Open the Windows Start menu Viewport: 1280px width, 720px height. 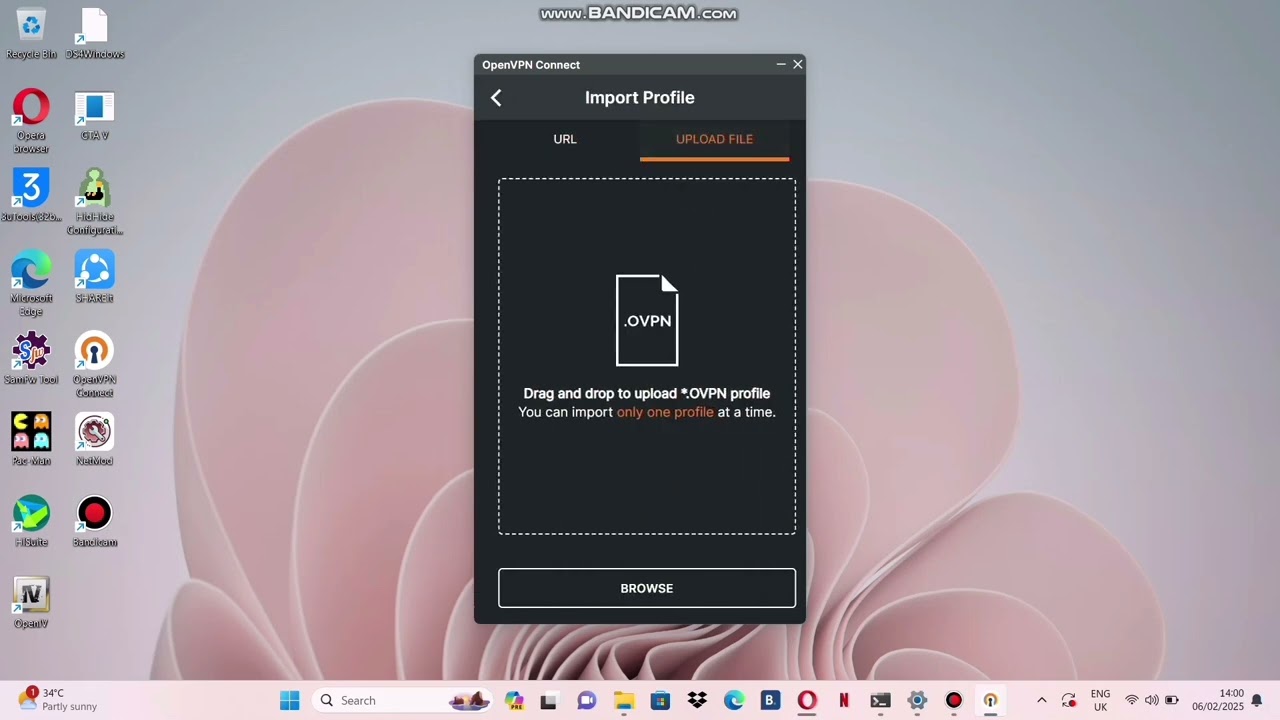pyautogui.click(x=289, y=700)
